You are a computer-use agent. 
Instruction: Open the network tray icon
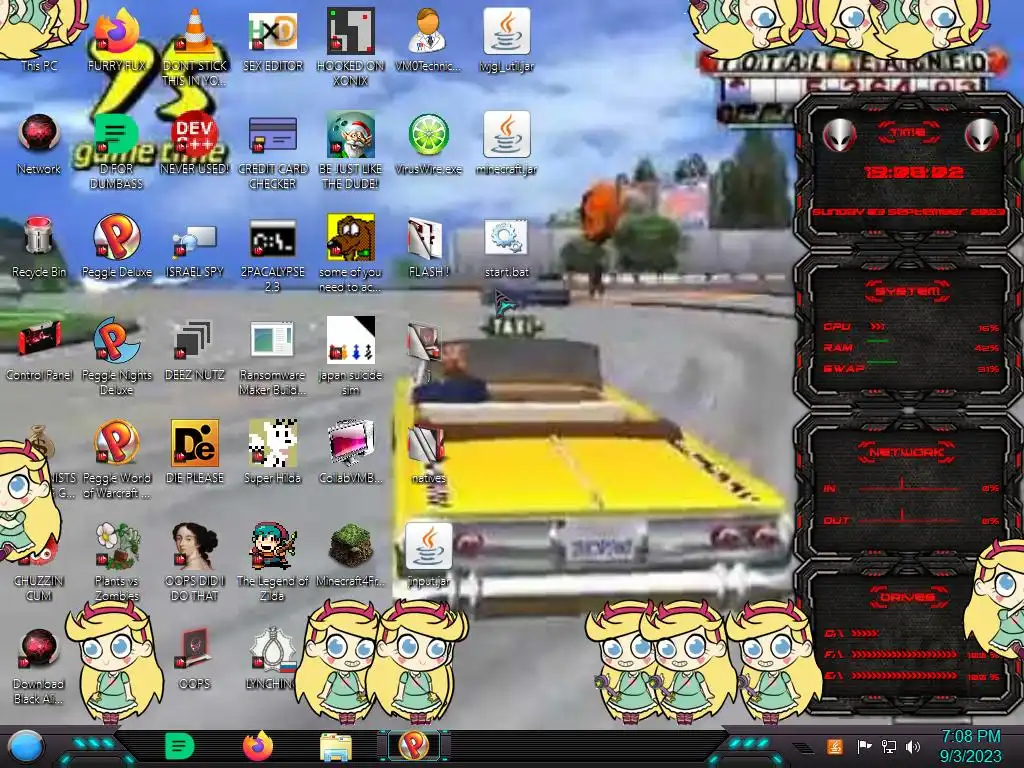889,746
